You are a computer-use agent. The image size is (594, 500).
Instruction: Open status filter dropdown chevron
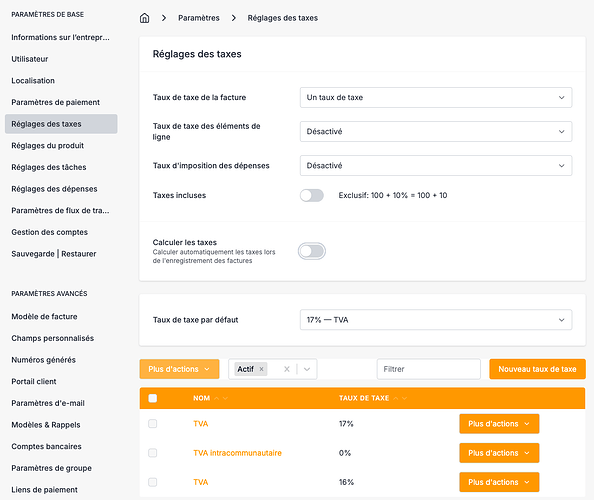tap(307, 369)
